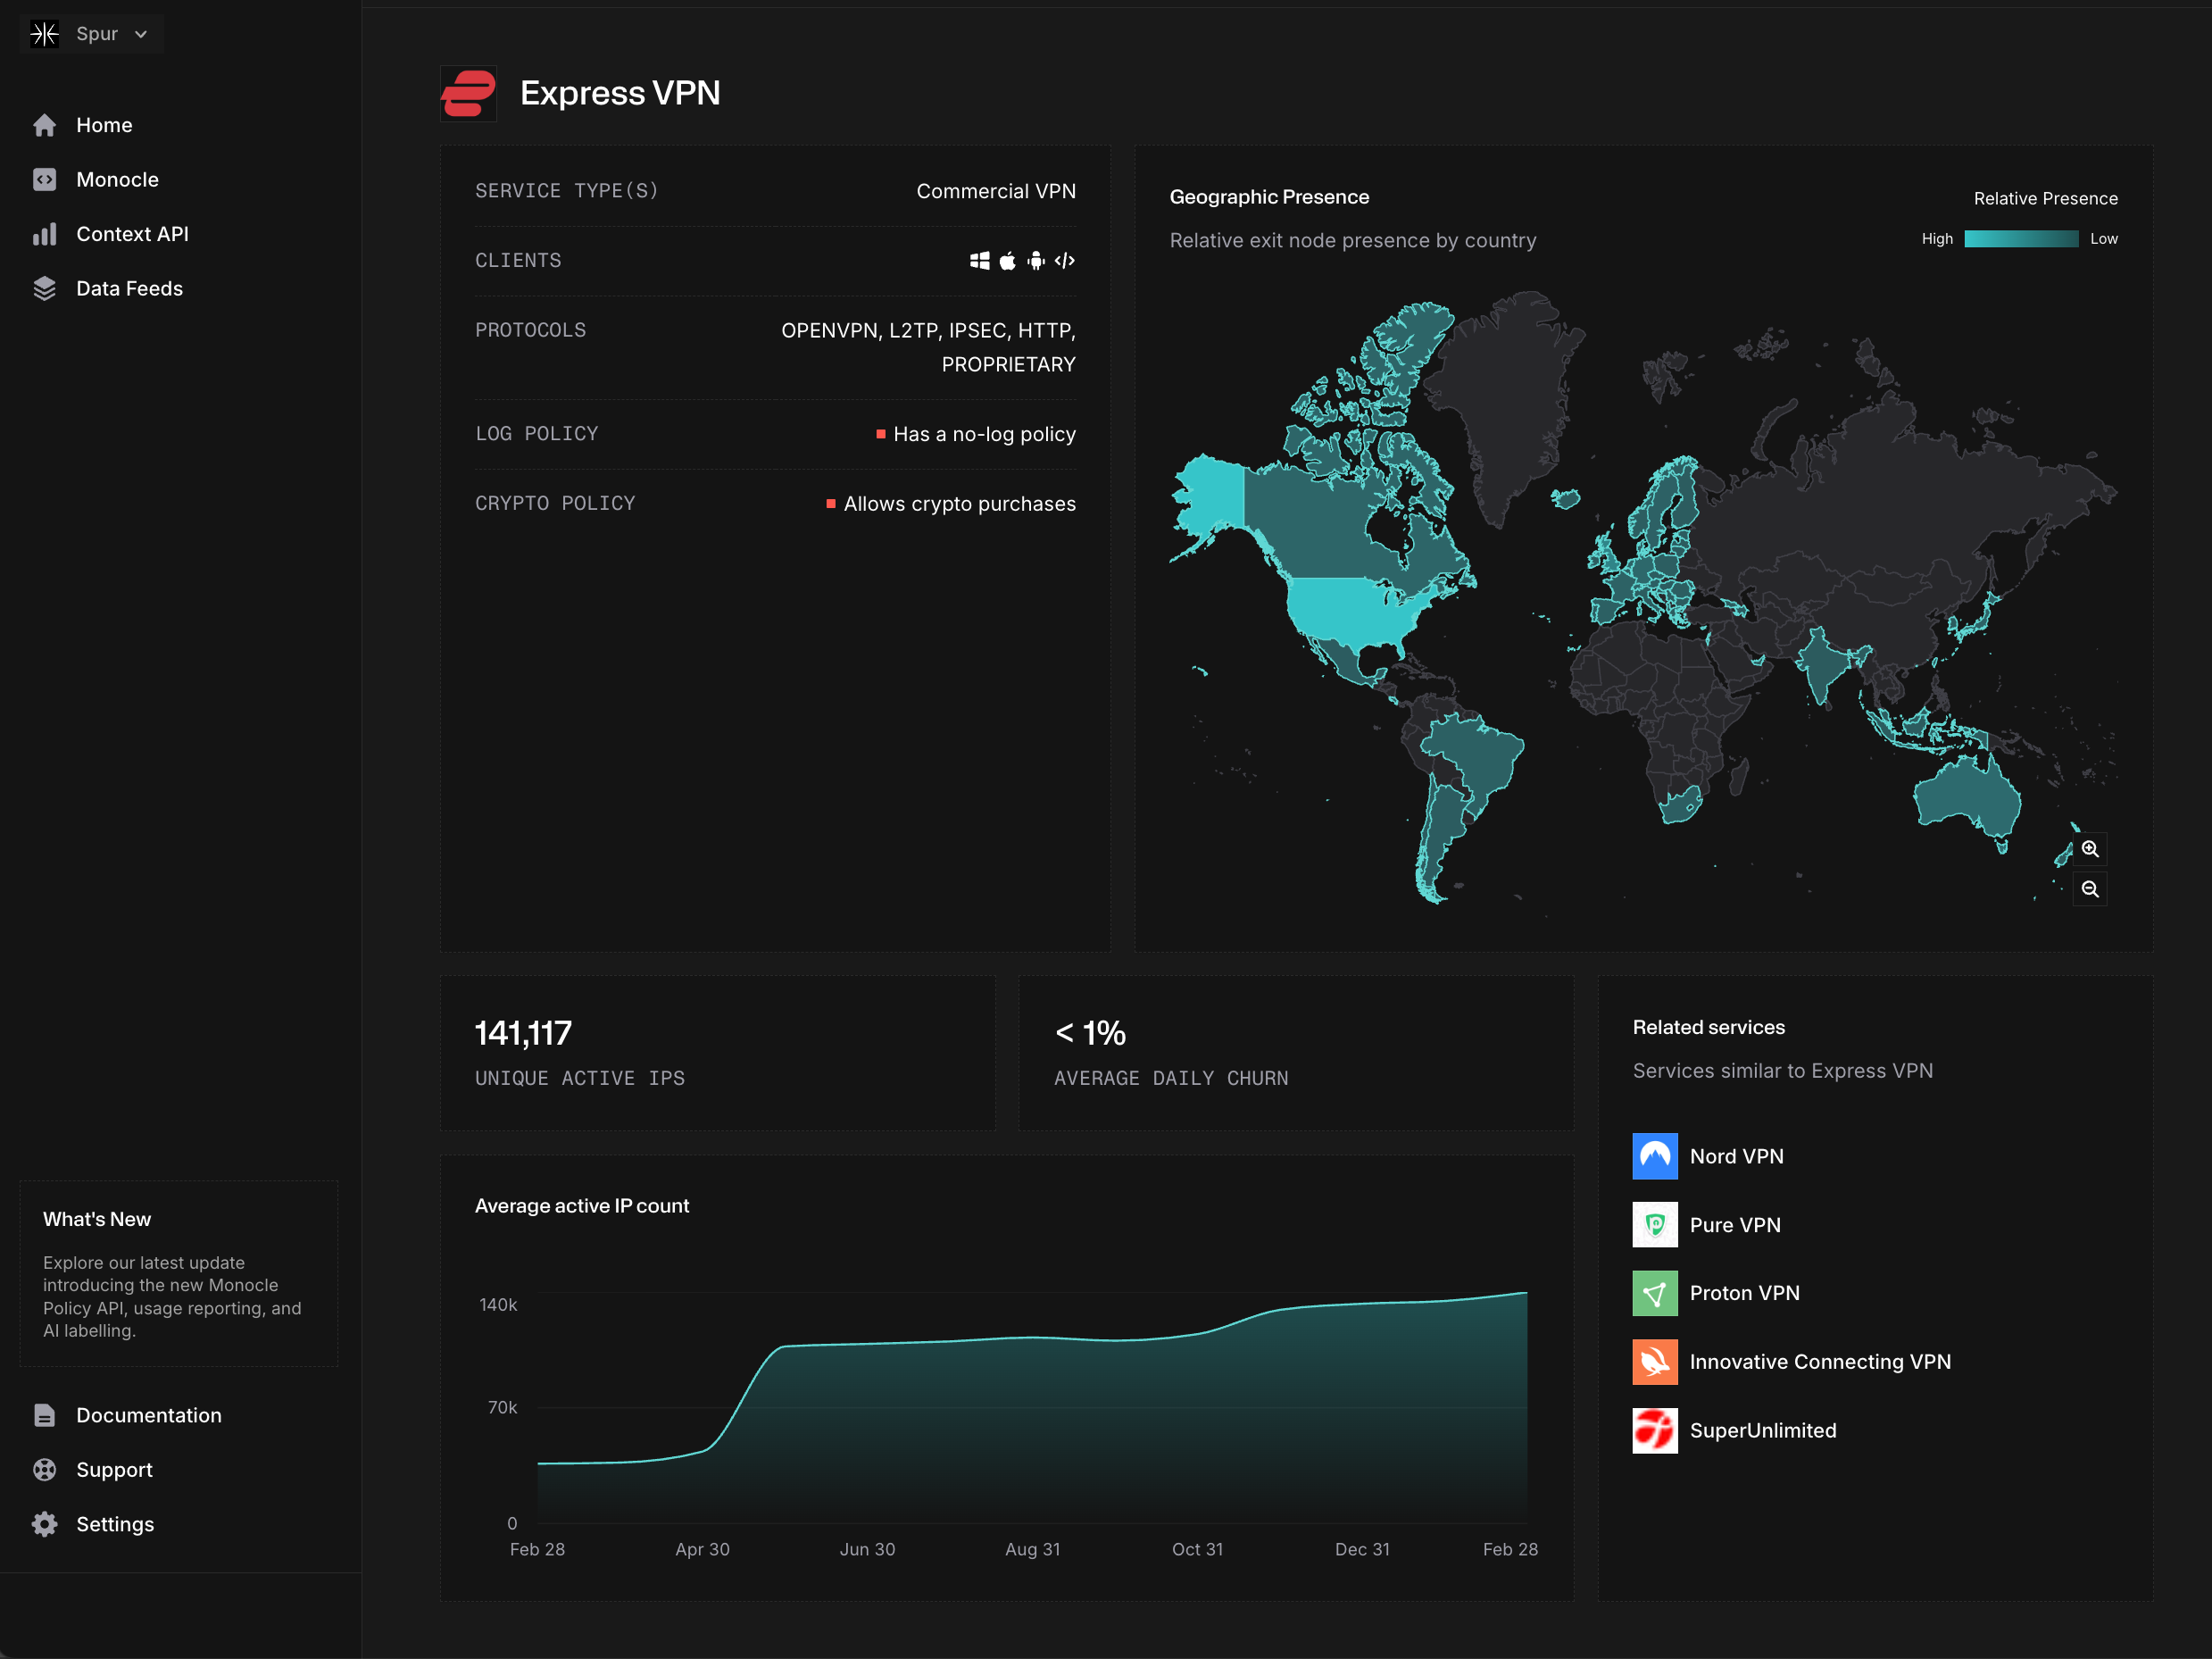Screen dimensions: 2212x1659
Task: Click the Innovative Connecting VPN orange icon
Action: [x=1654, y=1362]
